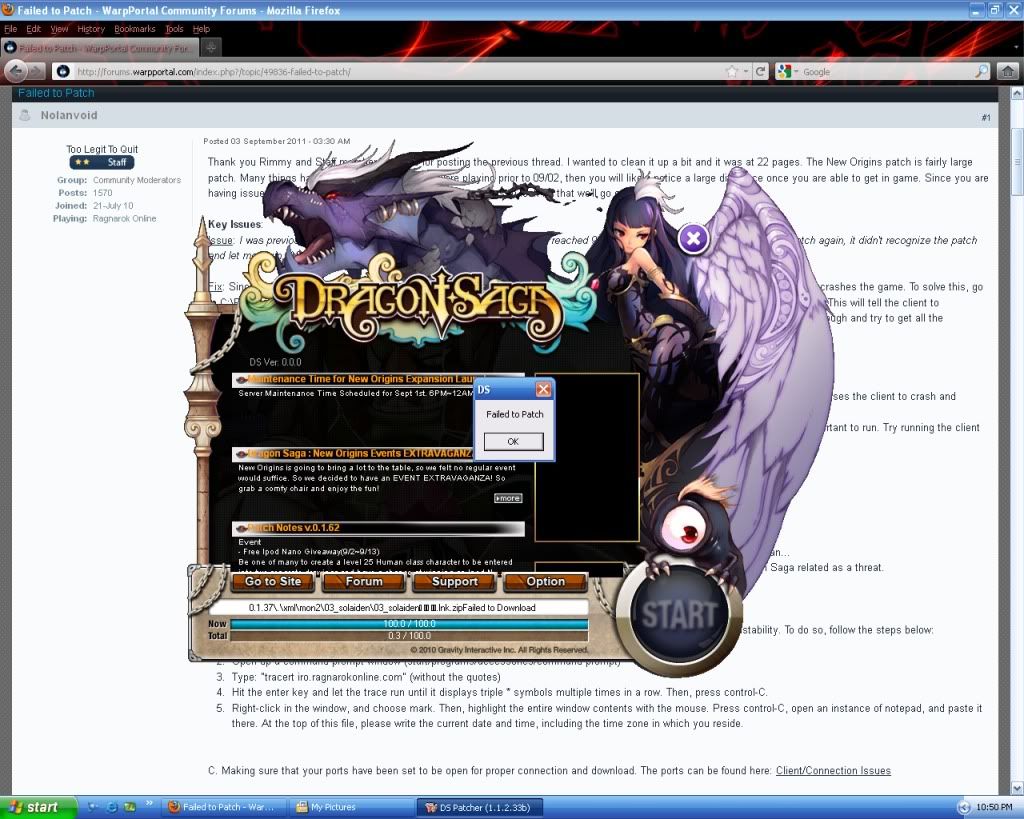Open the Client/Connection Issues link
The width and height of the screenshot is (1024, 819).
(833, 771)
